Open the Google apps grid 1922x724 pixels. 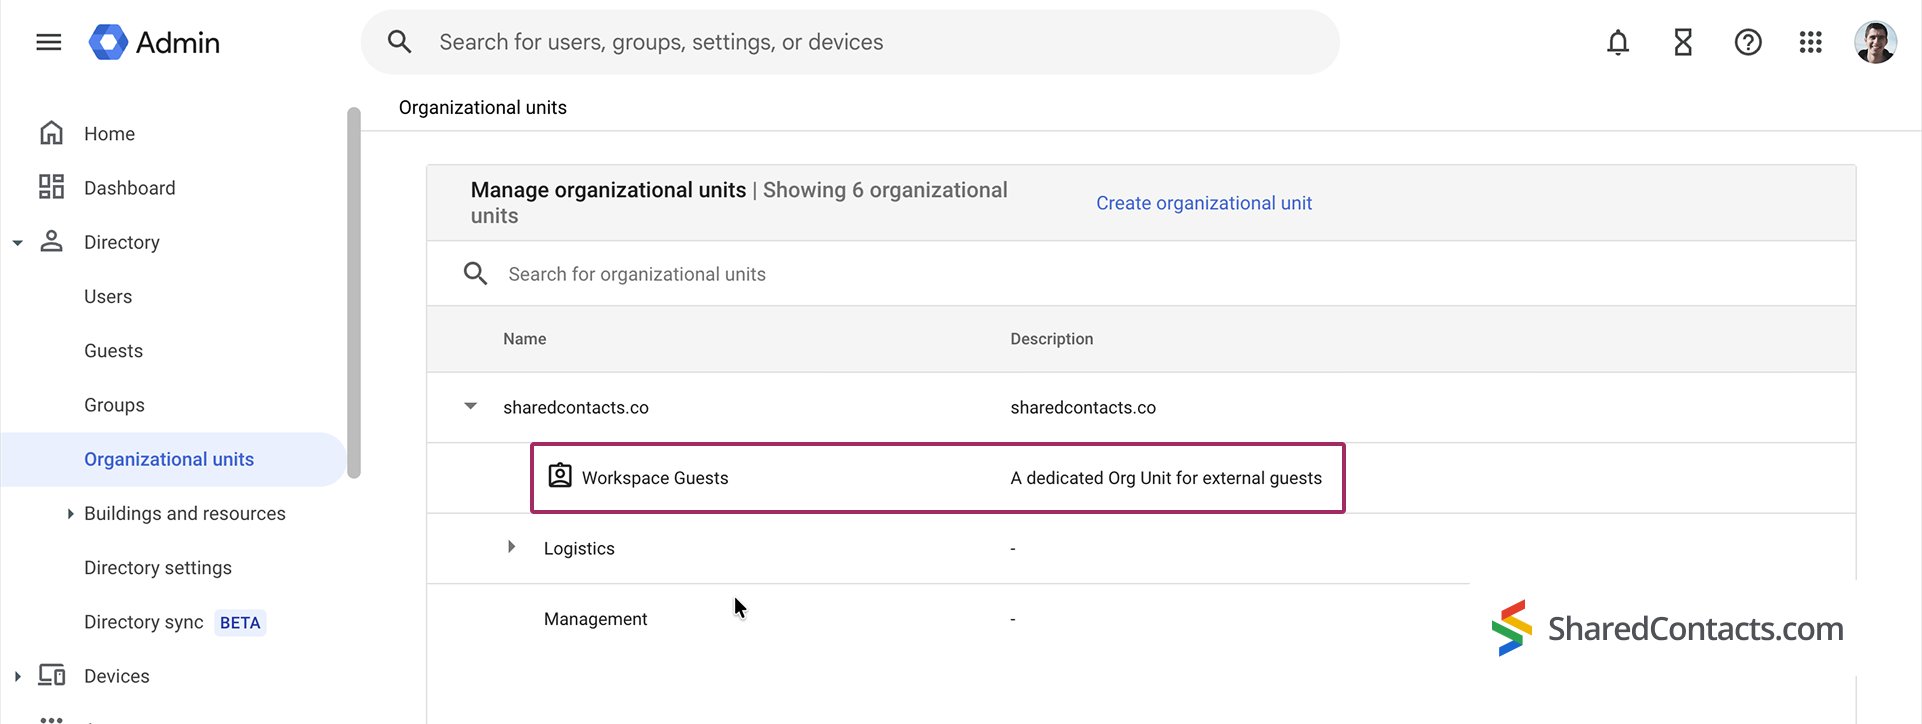(1811, 42)
